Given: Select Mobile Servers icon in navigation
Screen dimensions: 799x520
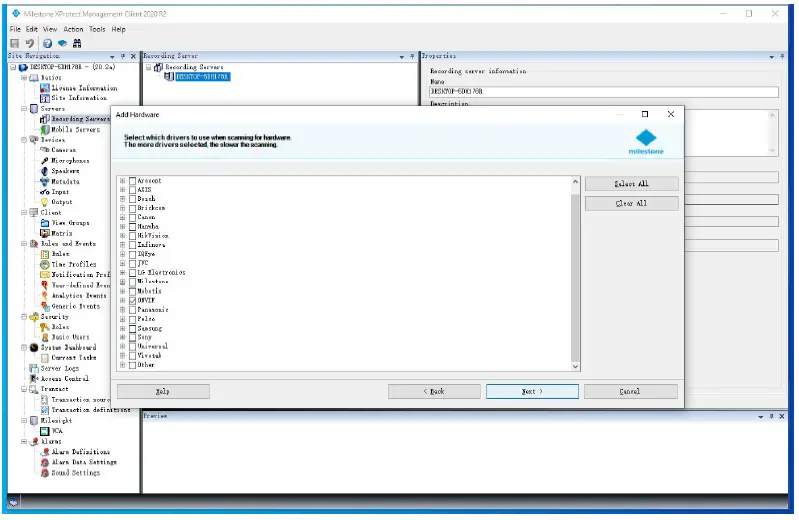Looking at the screenshot, I should [45, 129].
